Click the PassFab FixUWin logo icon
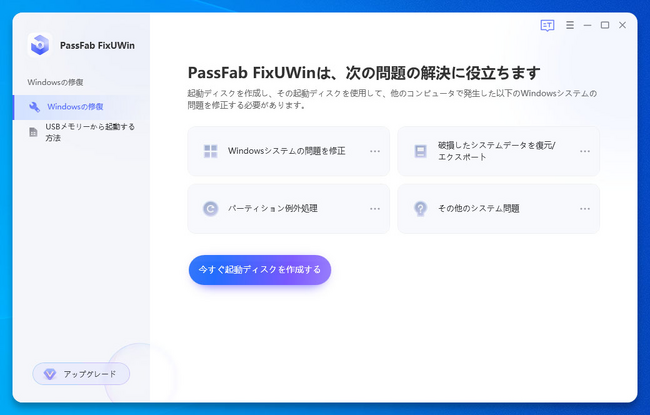 pos(39,44)
